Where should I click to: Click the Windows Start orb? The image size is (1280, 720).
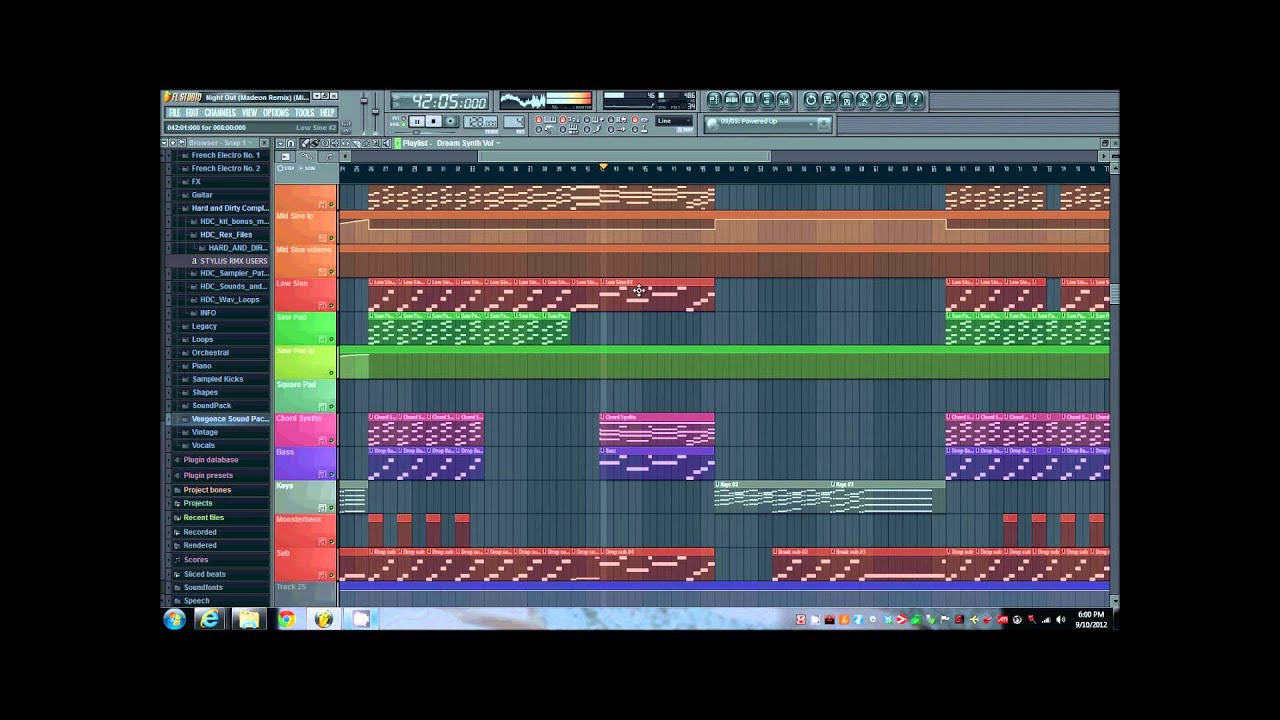pyautogui.click(x=175, y=620)
